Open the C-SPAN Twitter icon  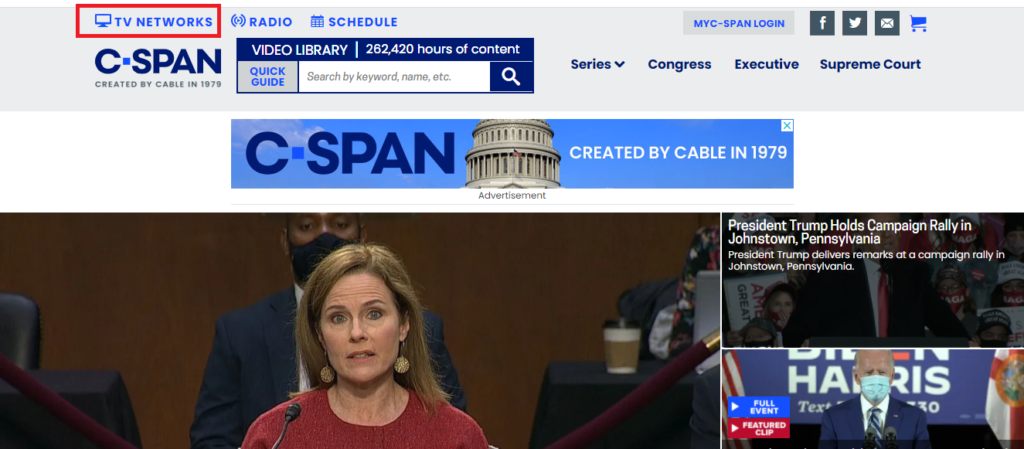(x=854, y=23)
